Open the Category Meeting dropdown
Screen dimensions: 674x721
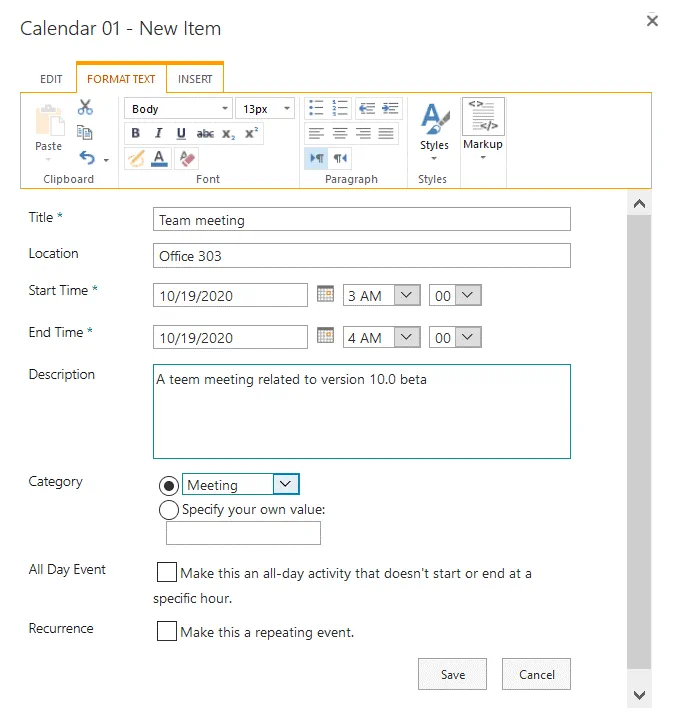pyautogui.click(x=285, y=485)
